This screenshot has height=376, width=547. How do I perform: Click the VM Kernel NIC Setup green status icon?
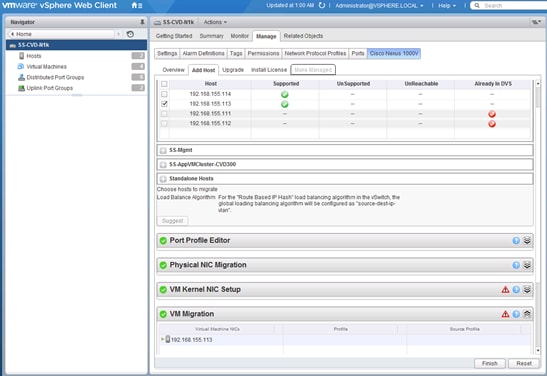163,289
